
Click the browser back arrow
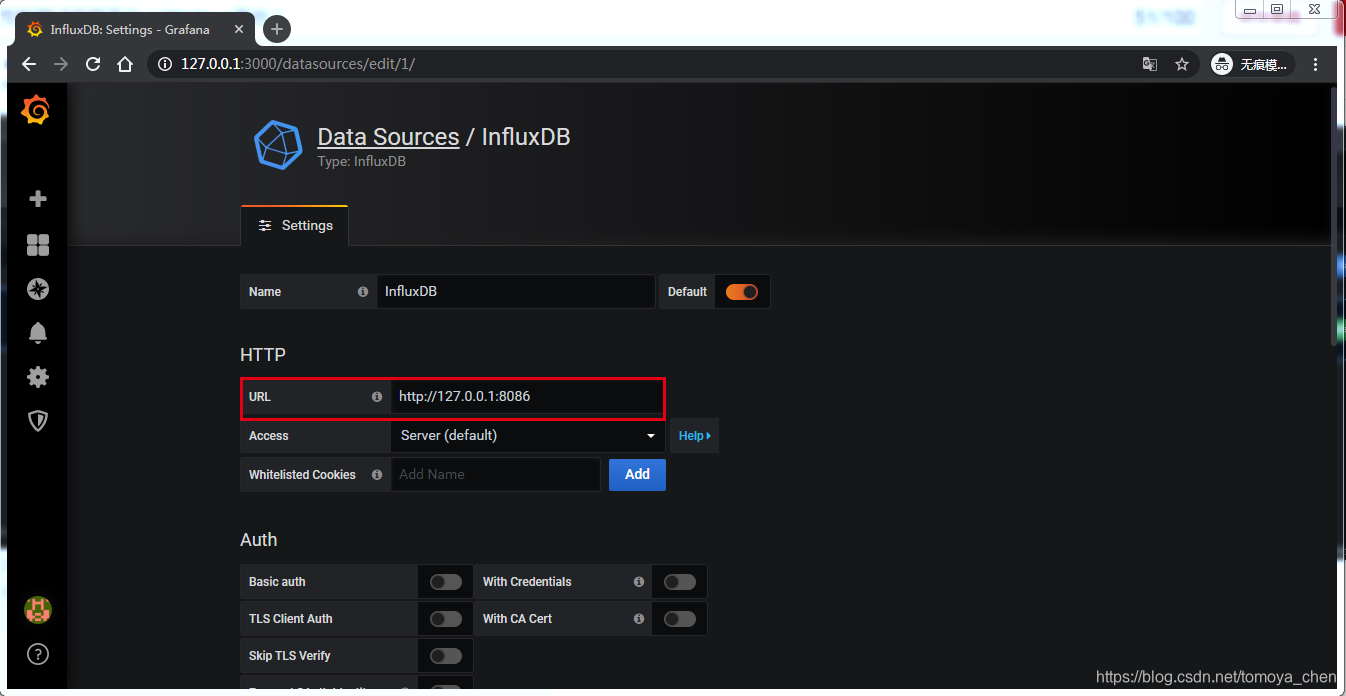click(x=29, y=64)
